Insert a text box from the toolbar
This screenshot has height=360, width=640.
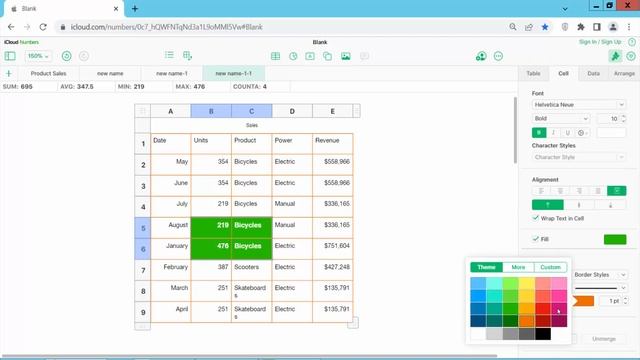point(310,56)
